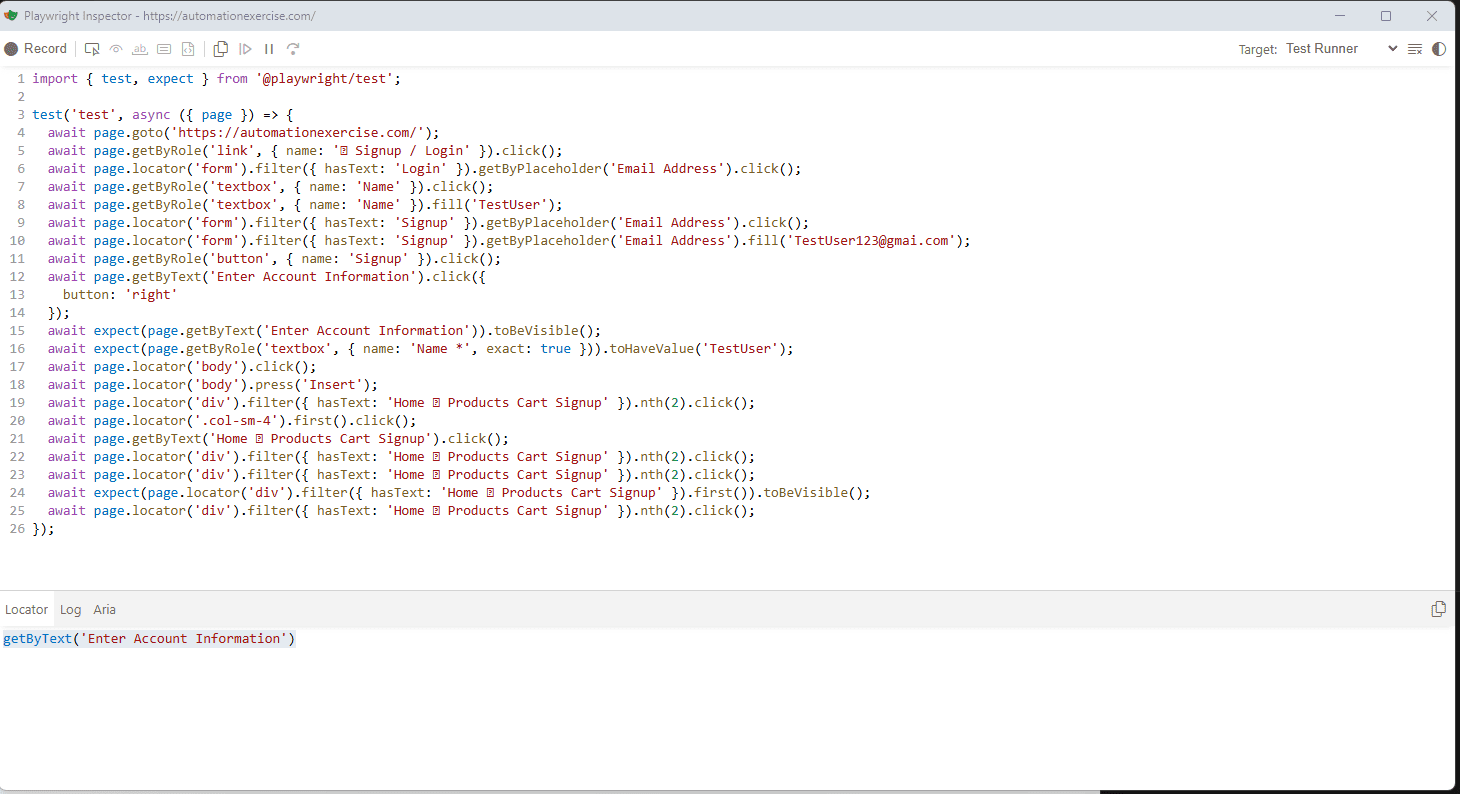
Task: Click into the getByText locator field
Action: (150, 639)
